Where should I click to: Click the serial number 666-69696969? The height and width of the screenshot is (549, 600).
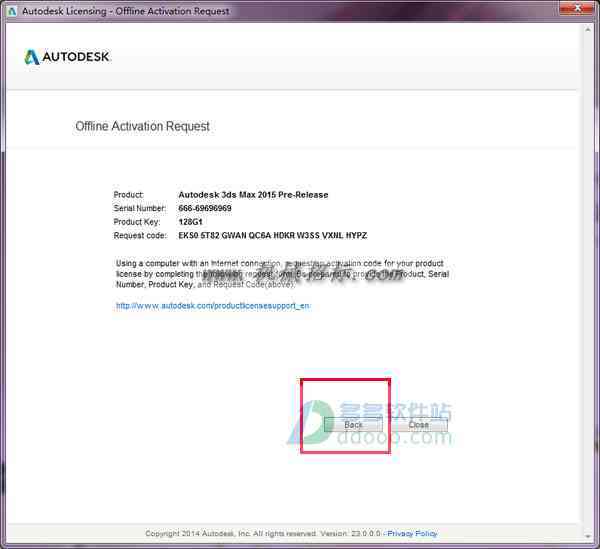205,208
